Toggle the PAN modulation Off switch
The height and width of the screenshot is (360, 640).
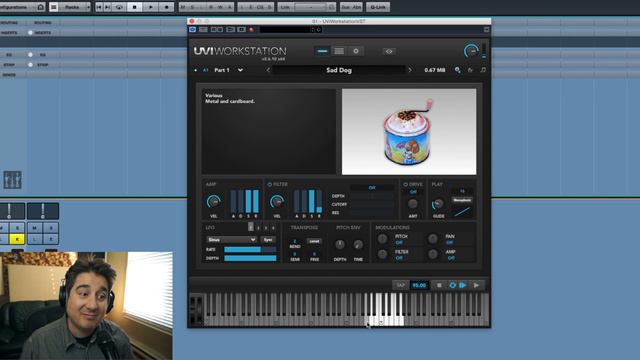click(x=450, y=242)
